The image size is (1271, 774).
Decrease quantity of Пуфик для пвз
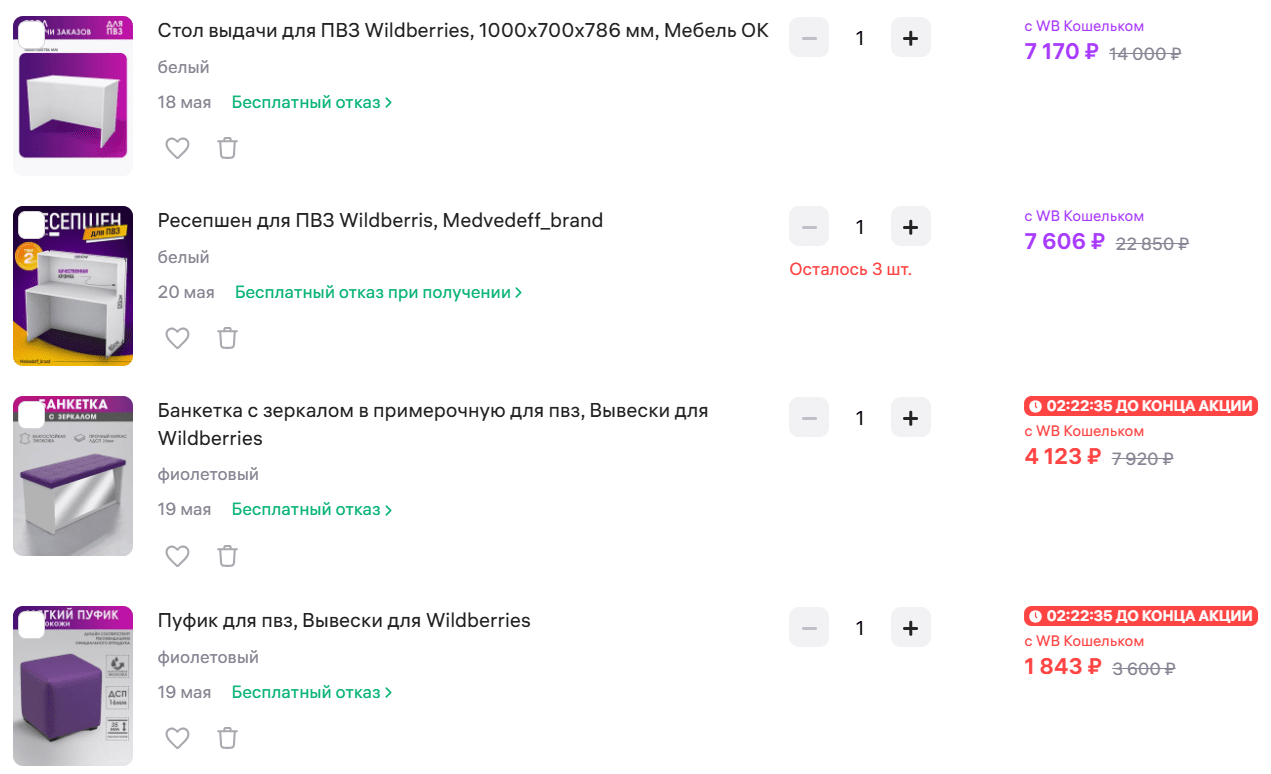(x=809, y=628)
